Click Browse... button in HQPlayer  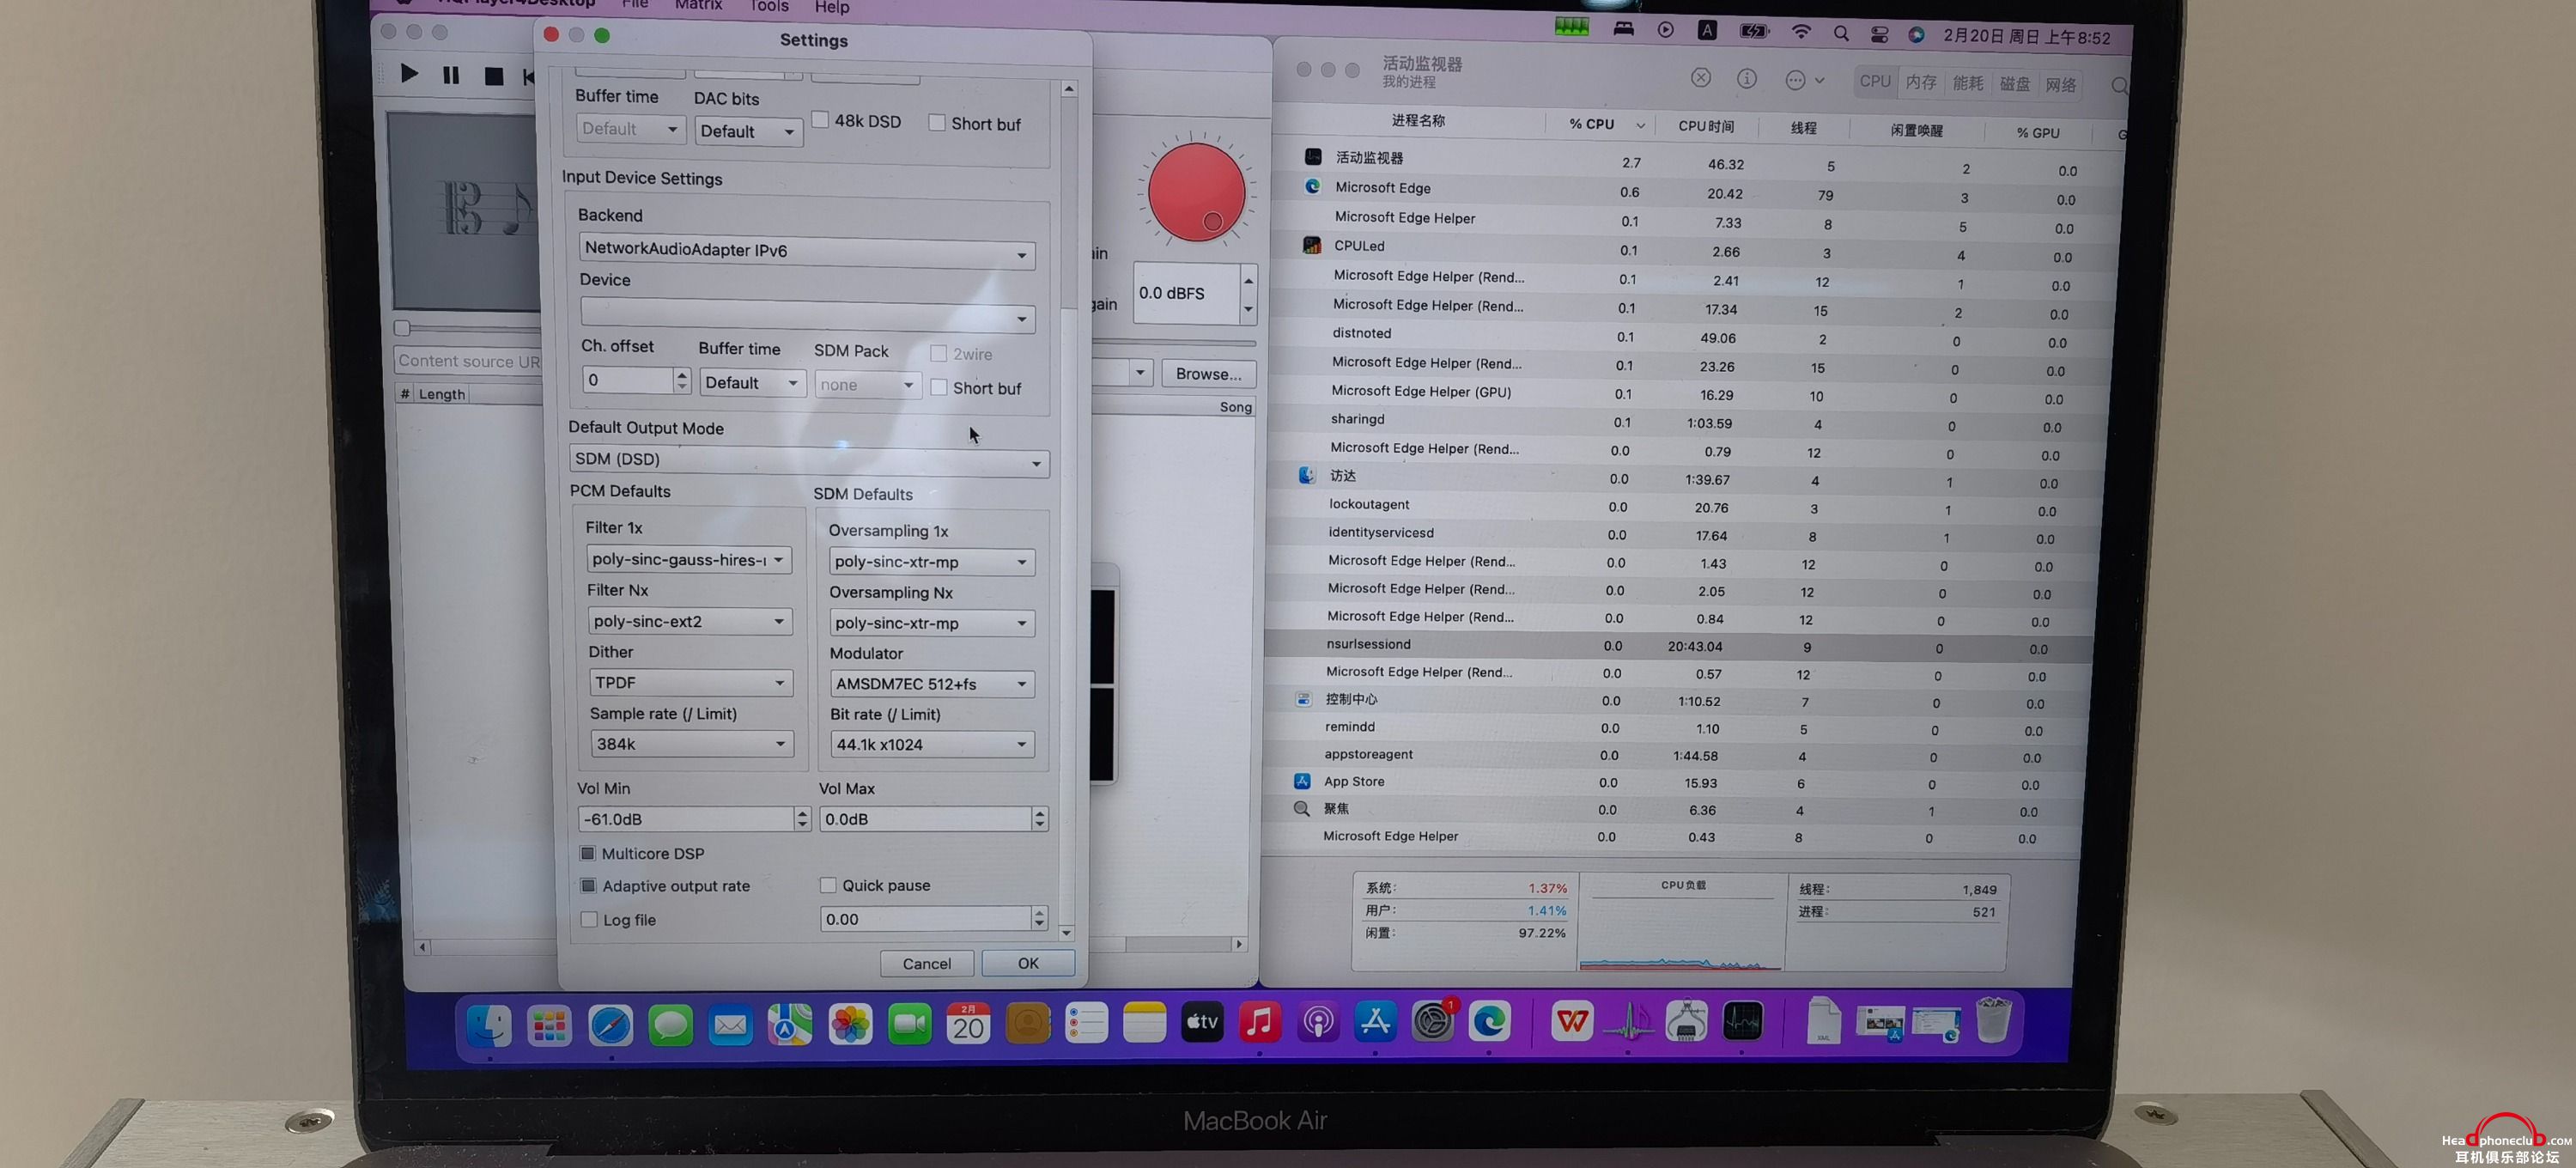click(1208, 374)
